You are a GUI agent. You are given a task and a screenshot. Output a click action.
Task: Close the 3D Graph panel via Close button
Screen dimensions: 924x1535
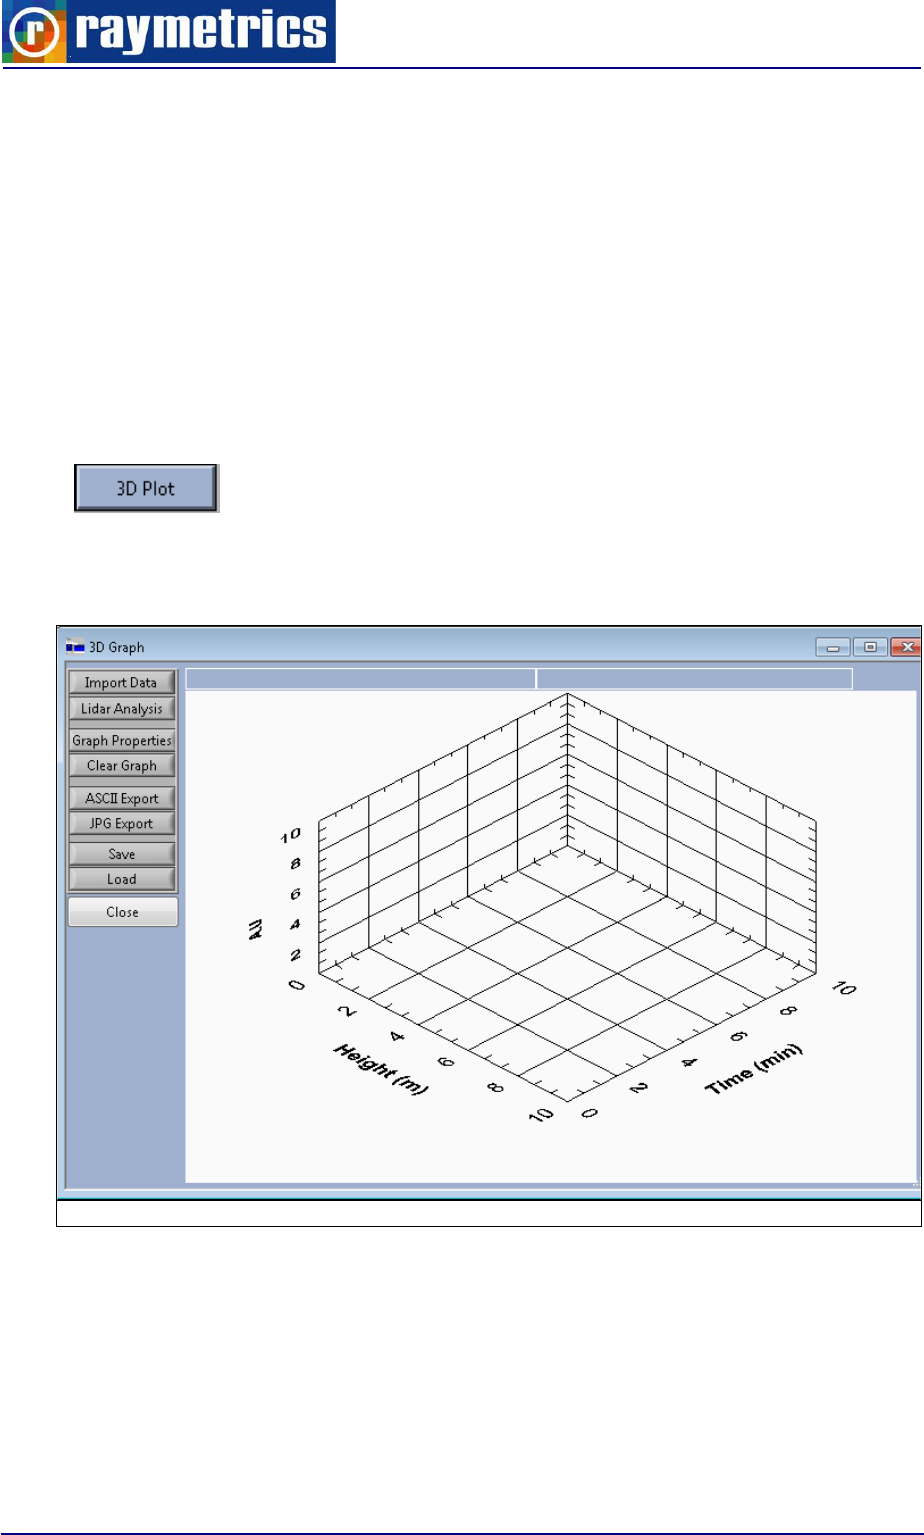[122, 912]
